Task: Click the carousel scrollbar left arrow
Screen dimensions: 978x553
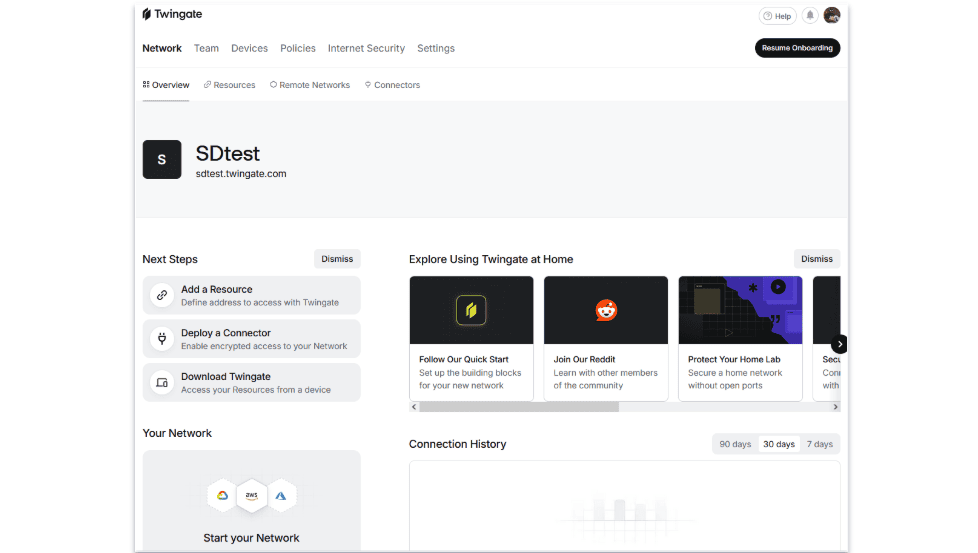Action: (414, 407)
